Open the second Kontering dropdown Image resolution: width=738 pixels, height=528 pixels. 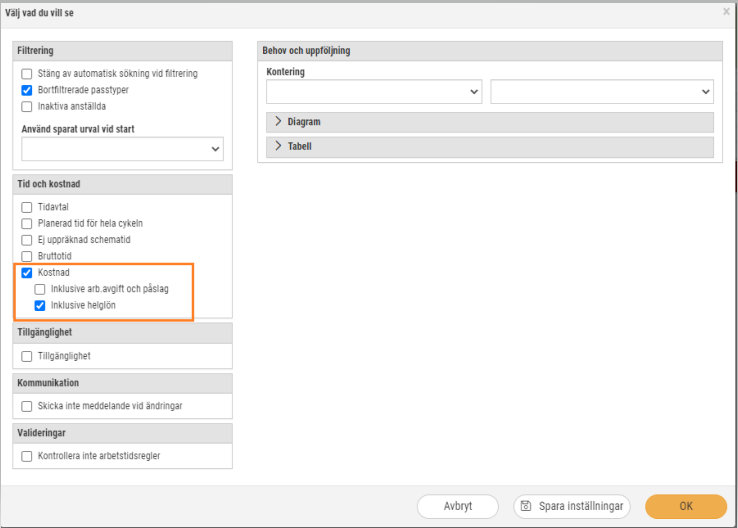coord(602,91)
